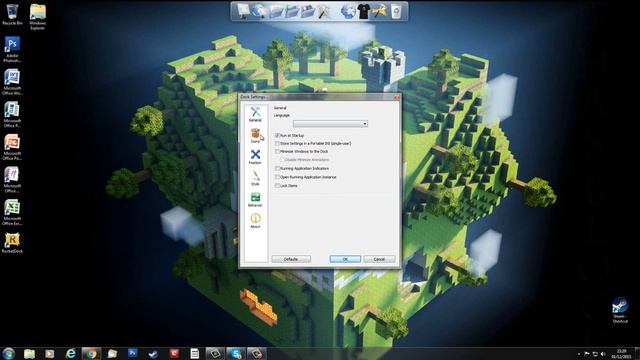This screenshot has height=360, width=640.
Task: Click the Action Center flag tray icon
Action: (x=587, y=354)
